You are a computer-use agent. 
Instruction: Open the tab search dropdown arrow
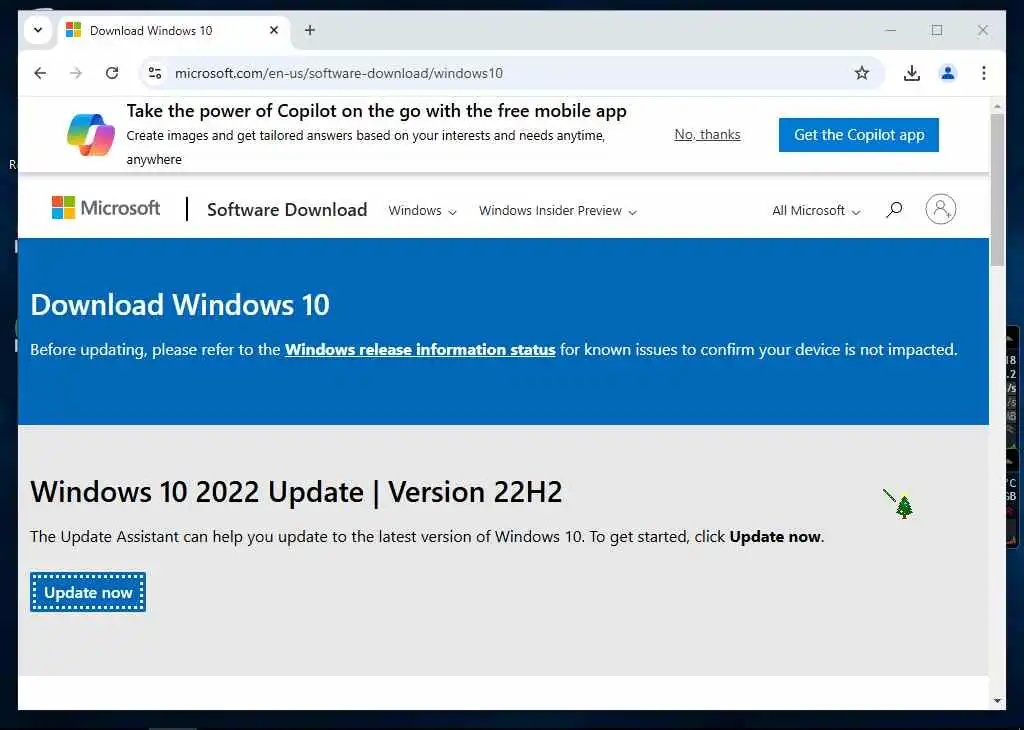[38, 30]
